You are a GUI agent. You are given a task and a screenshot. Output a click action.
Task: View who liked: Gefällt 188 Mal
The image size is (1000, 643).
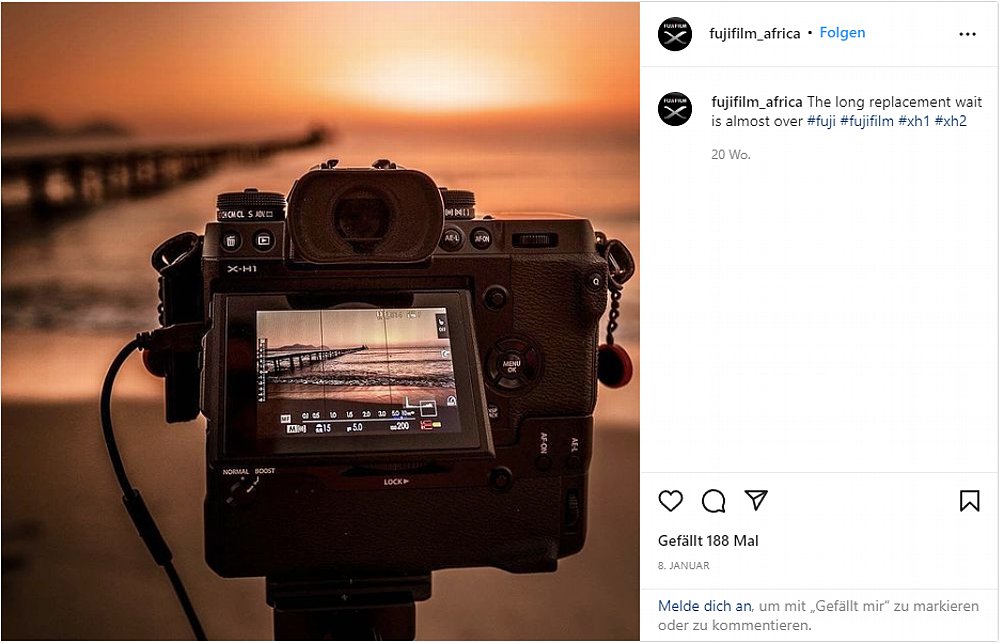tap(708, 541)
